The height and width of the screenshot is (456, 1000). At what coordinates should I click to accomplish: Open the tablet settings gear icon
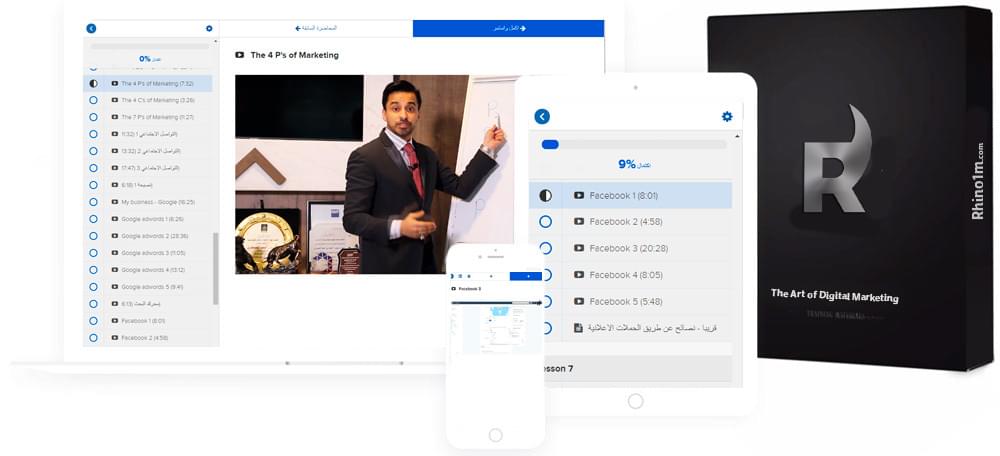tap(726, 117)
